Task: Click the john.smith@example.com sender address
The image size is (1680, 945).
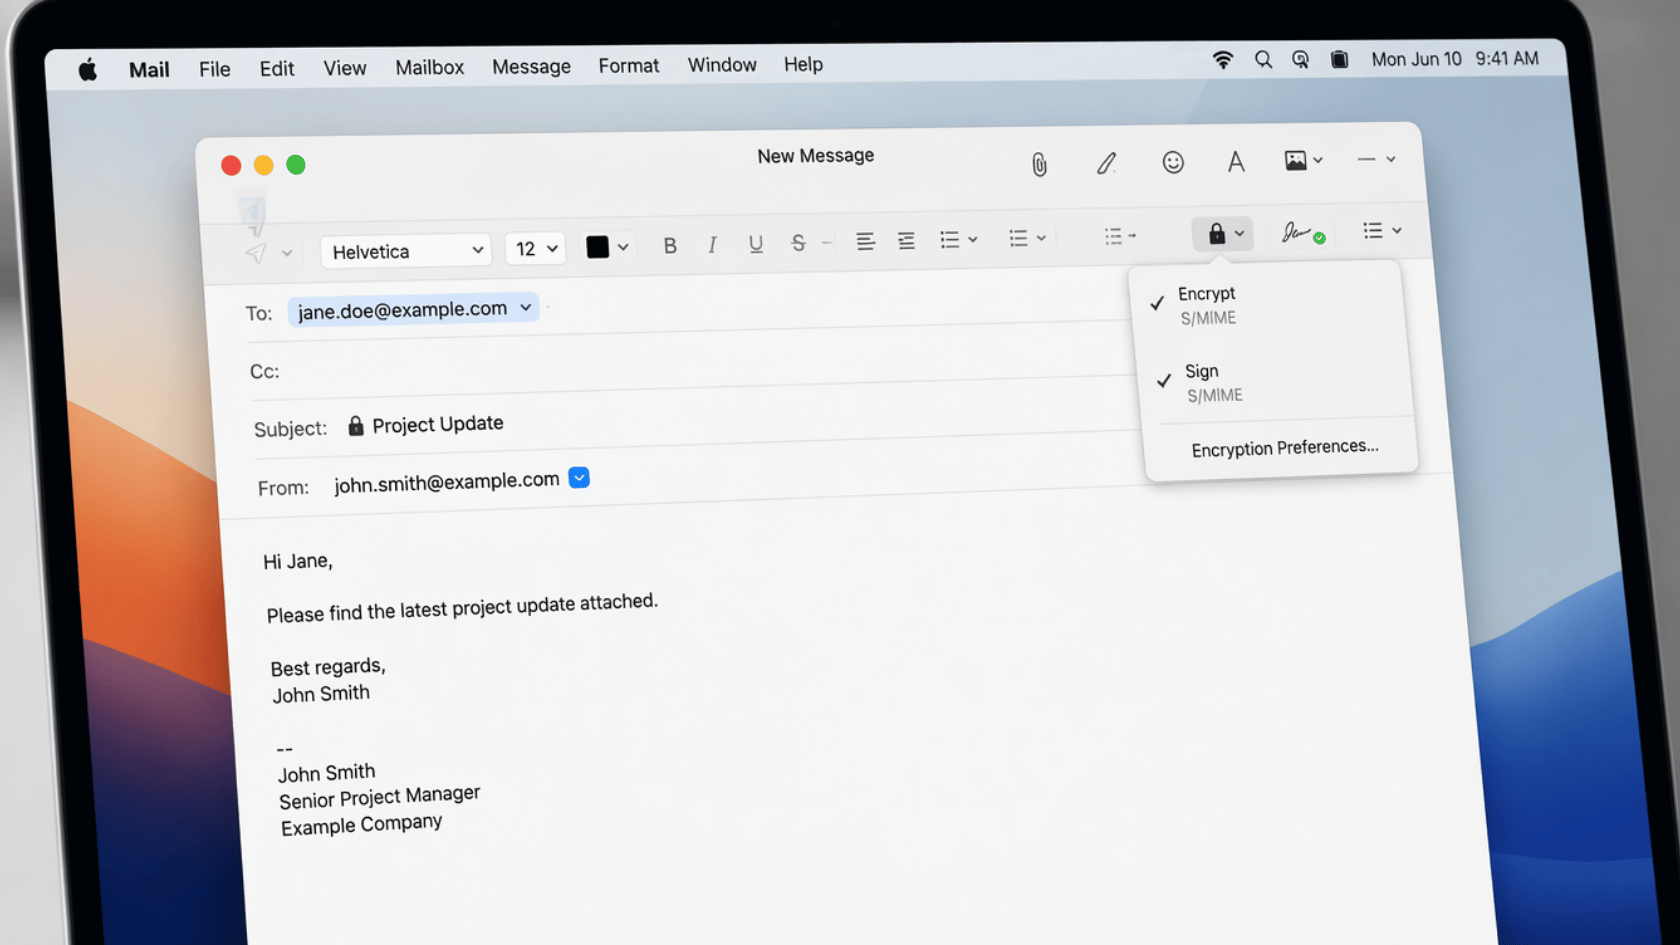Action: tap(447, 482)
